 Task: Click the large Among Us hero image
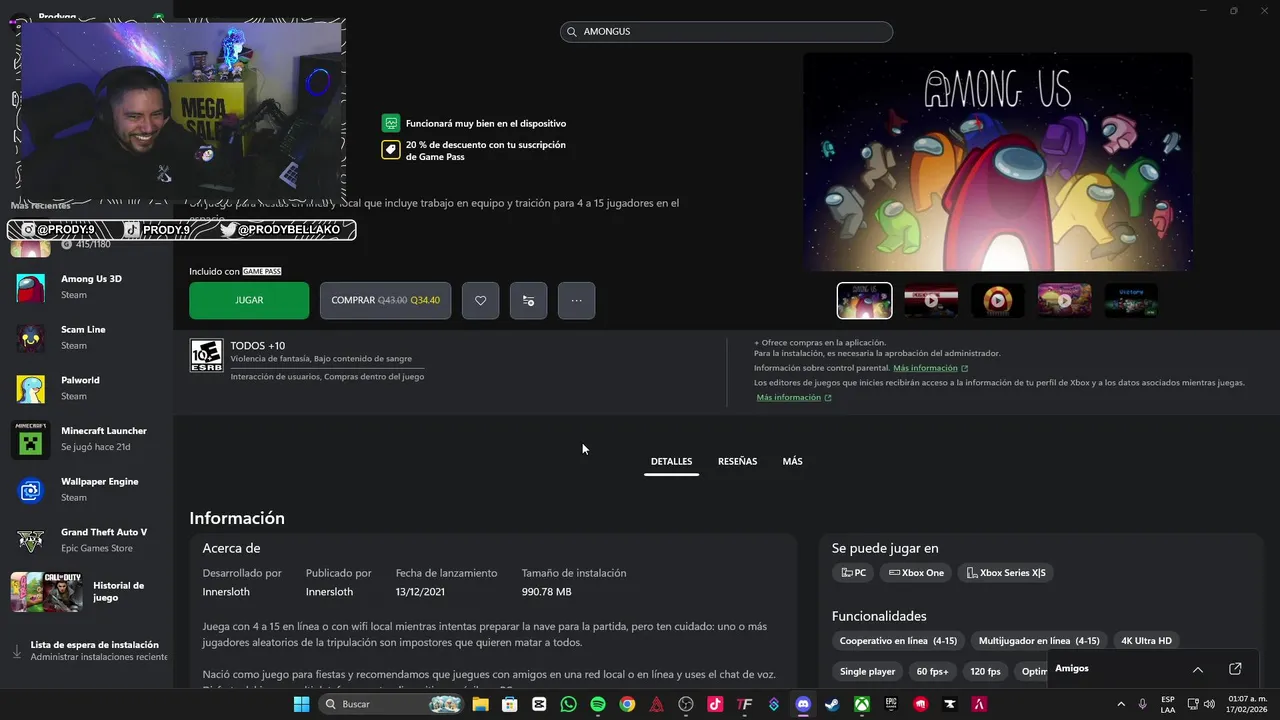pos(997,161)
